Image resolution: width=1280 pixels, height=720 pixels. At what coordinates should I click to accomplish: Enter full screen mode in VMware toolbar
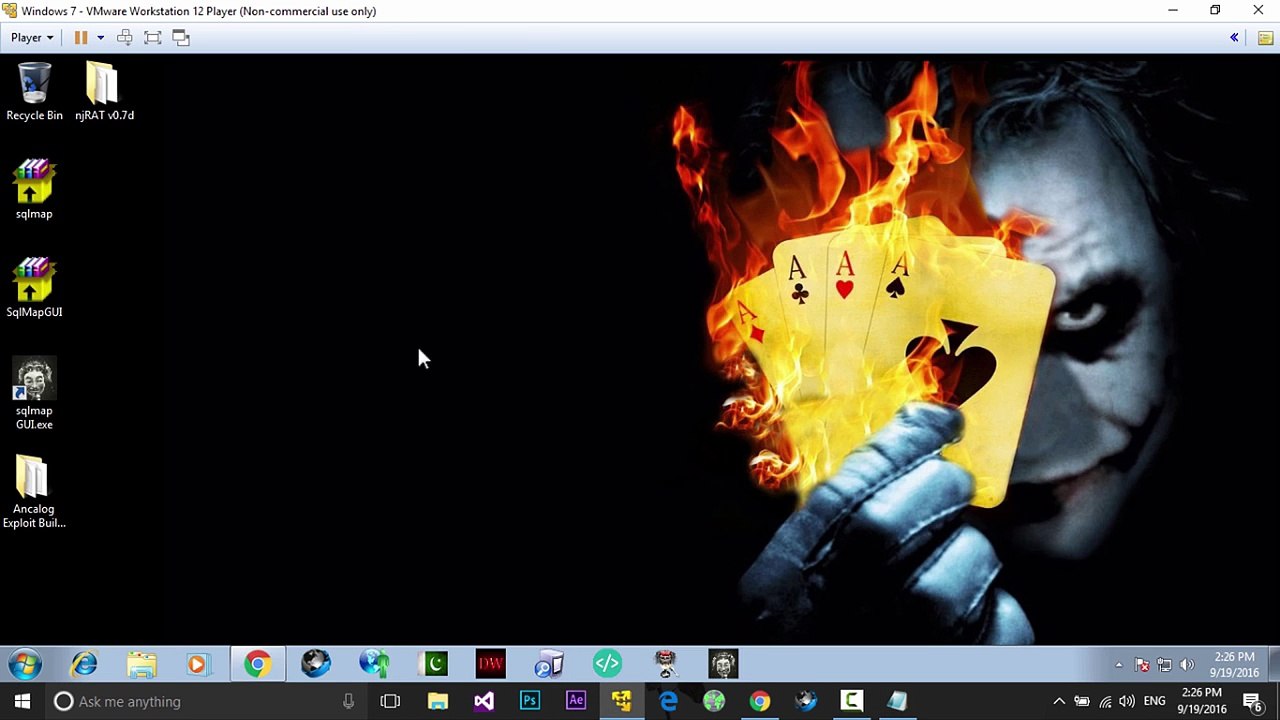point(153,37)
